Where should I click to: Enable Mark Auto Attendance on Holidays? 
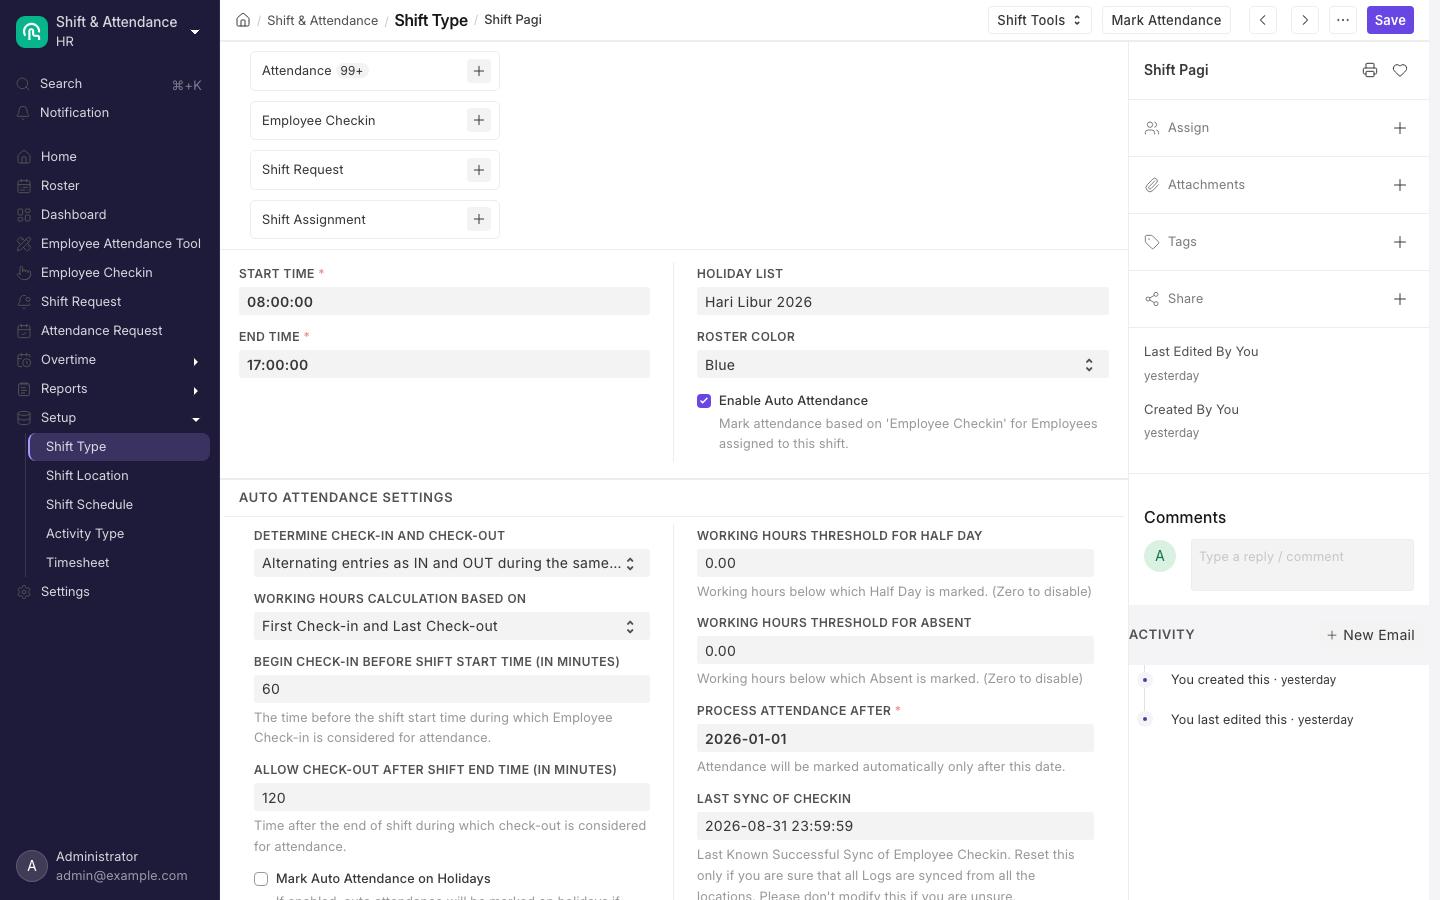pyautogui.click(x=261, y=879)
